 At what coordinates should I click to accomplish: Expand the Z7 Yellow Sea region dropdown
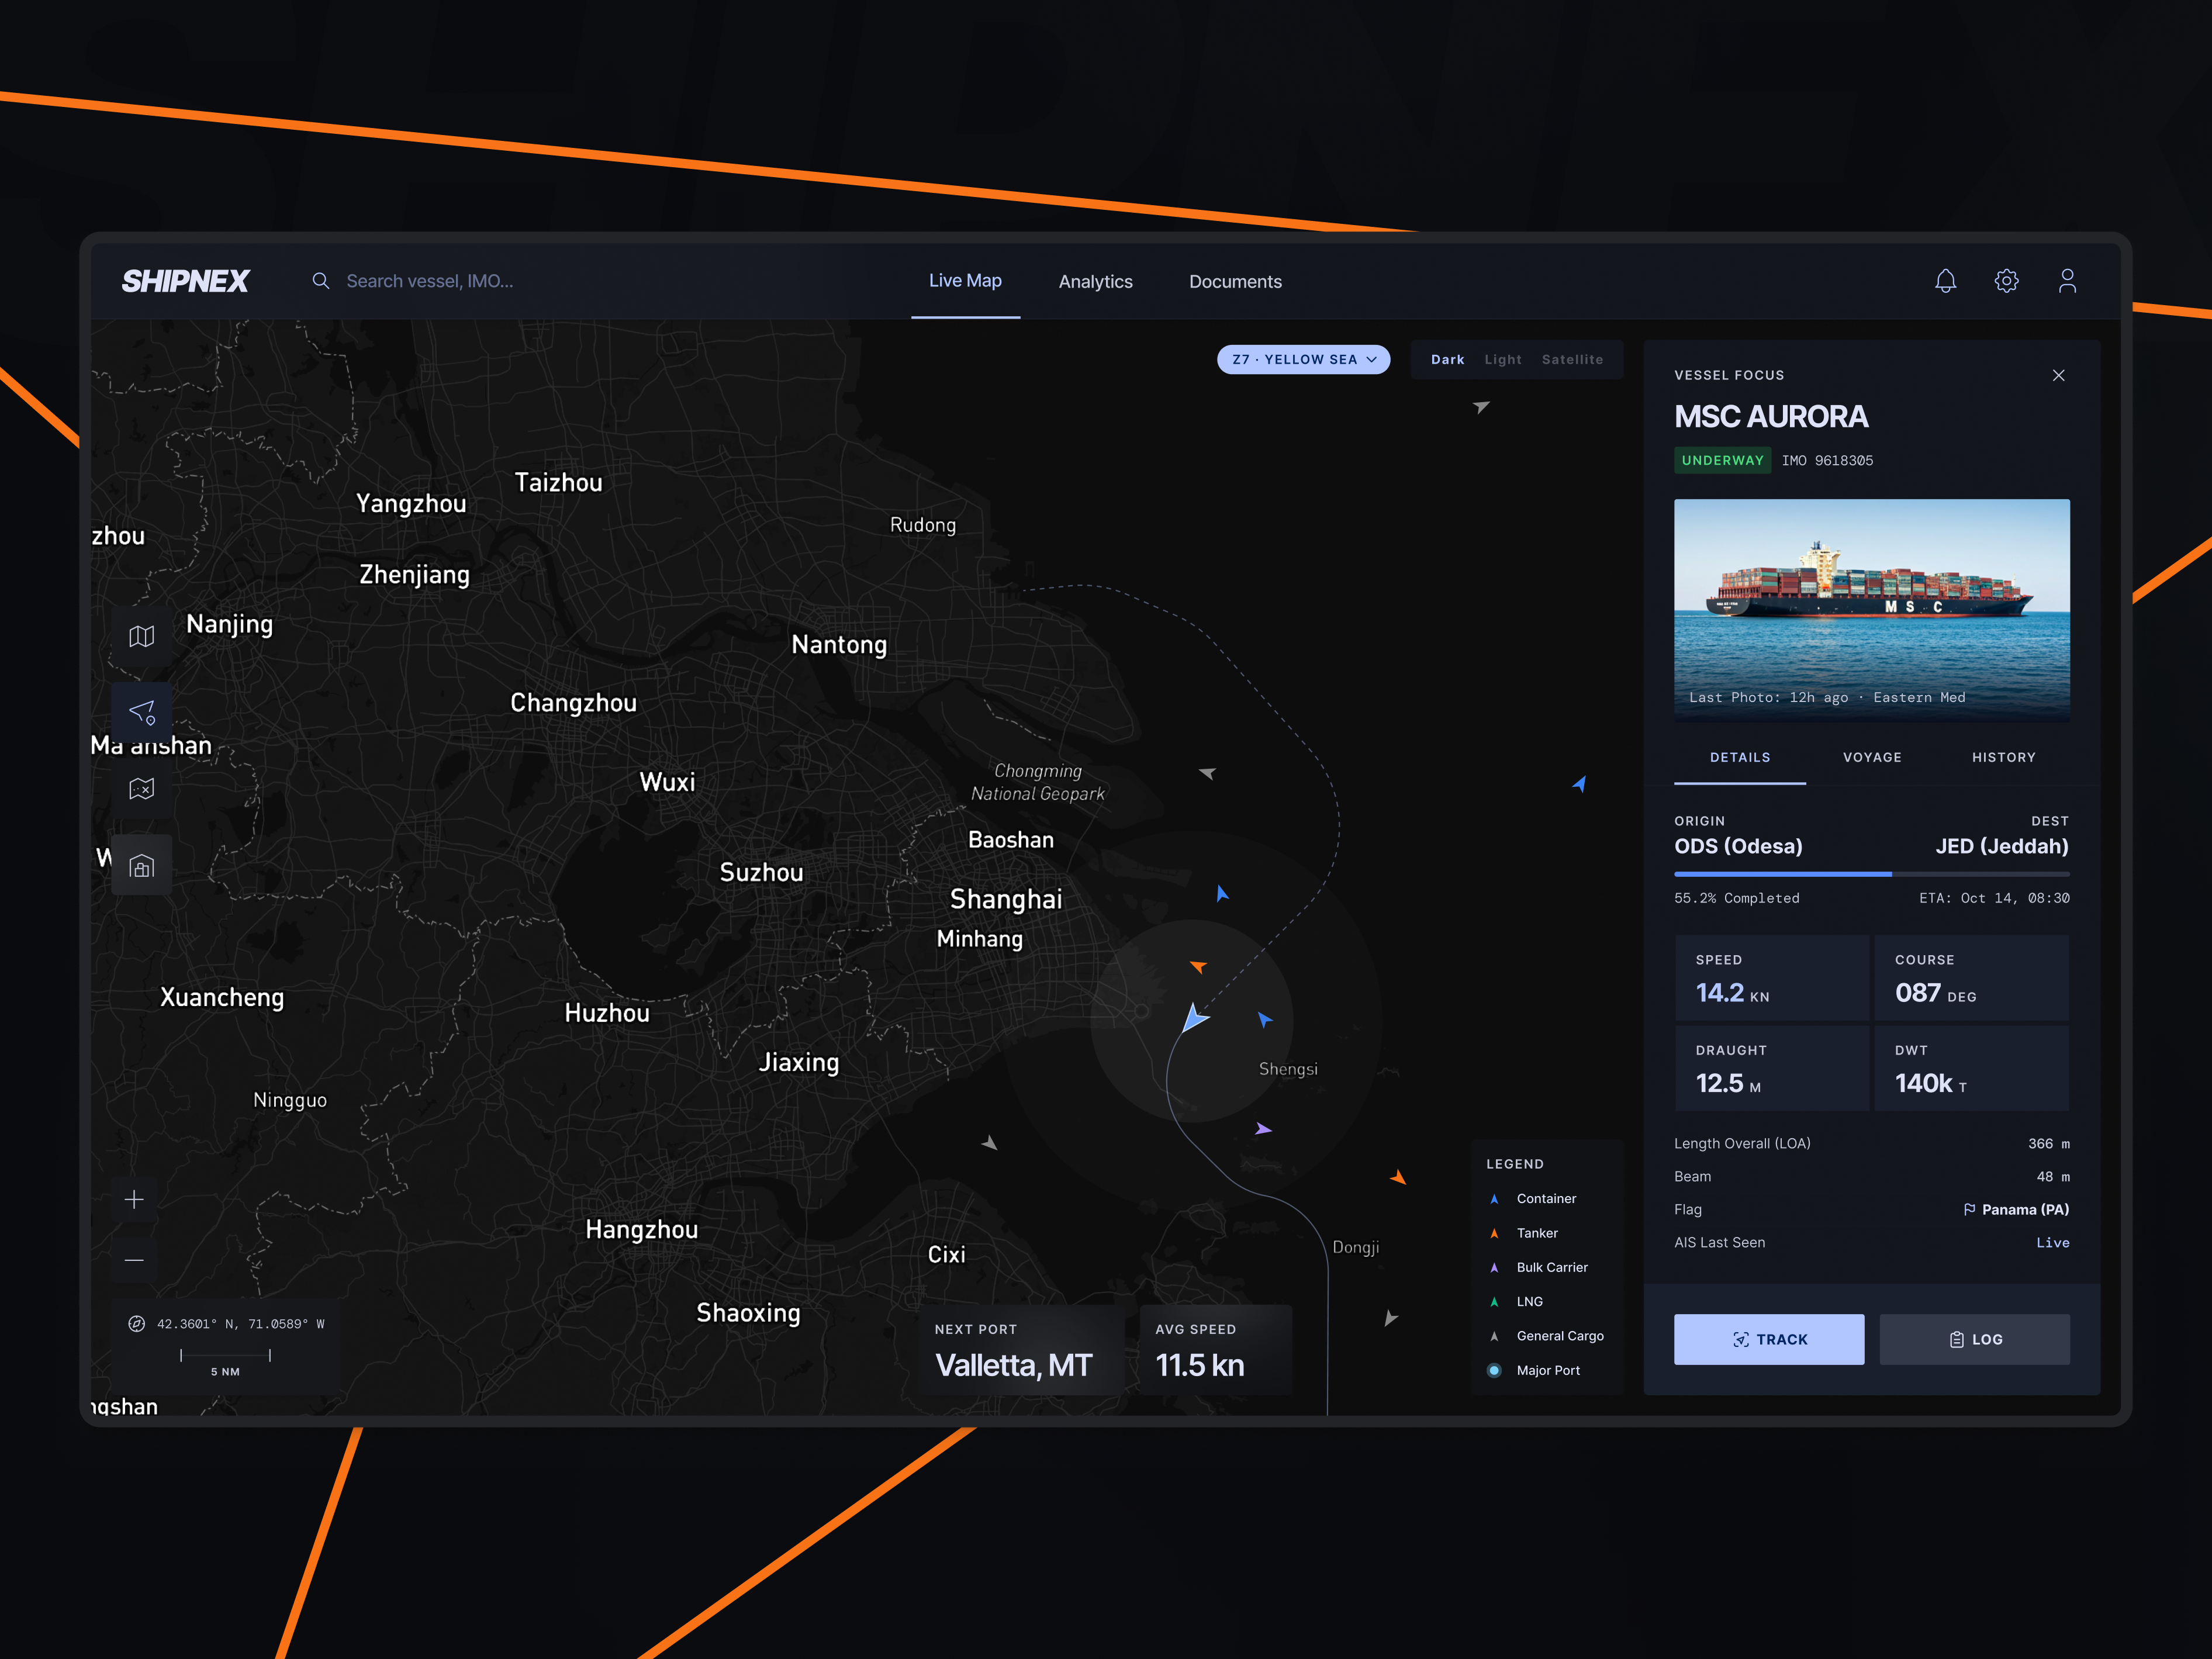pos(1303,359)
